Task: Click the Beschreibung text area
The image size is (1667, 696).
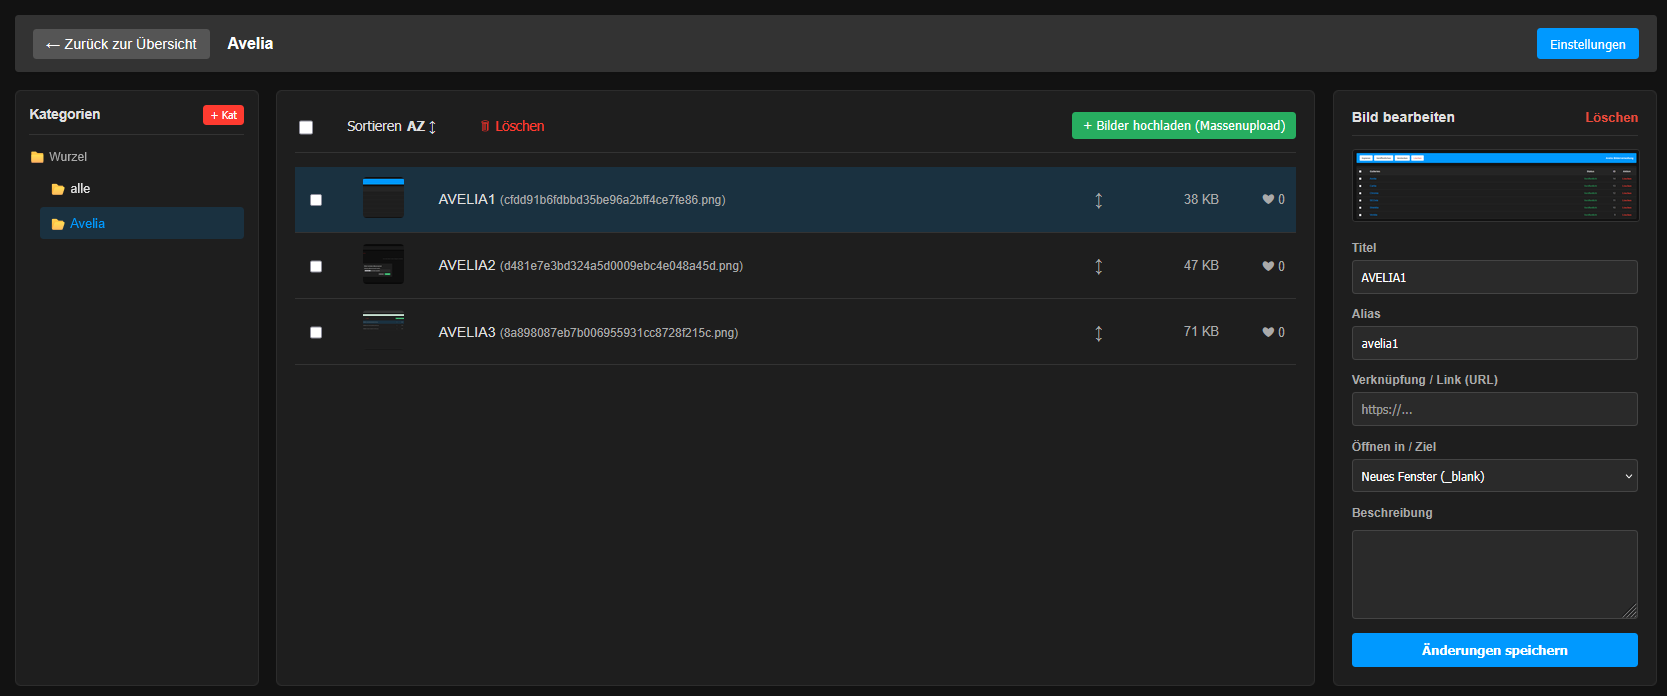Action: click(1494, 574)
